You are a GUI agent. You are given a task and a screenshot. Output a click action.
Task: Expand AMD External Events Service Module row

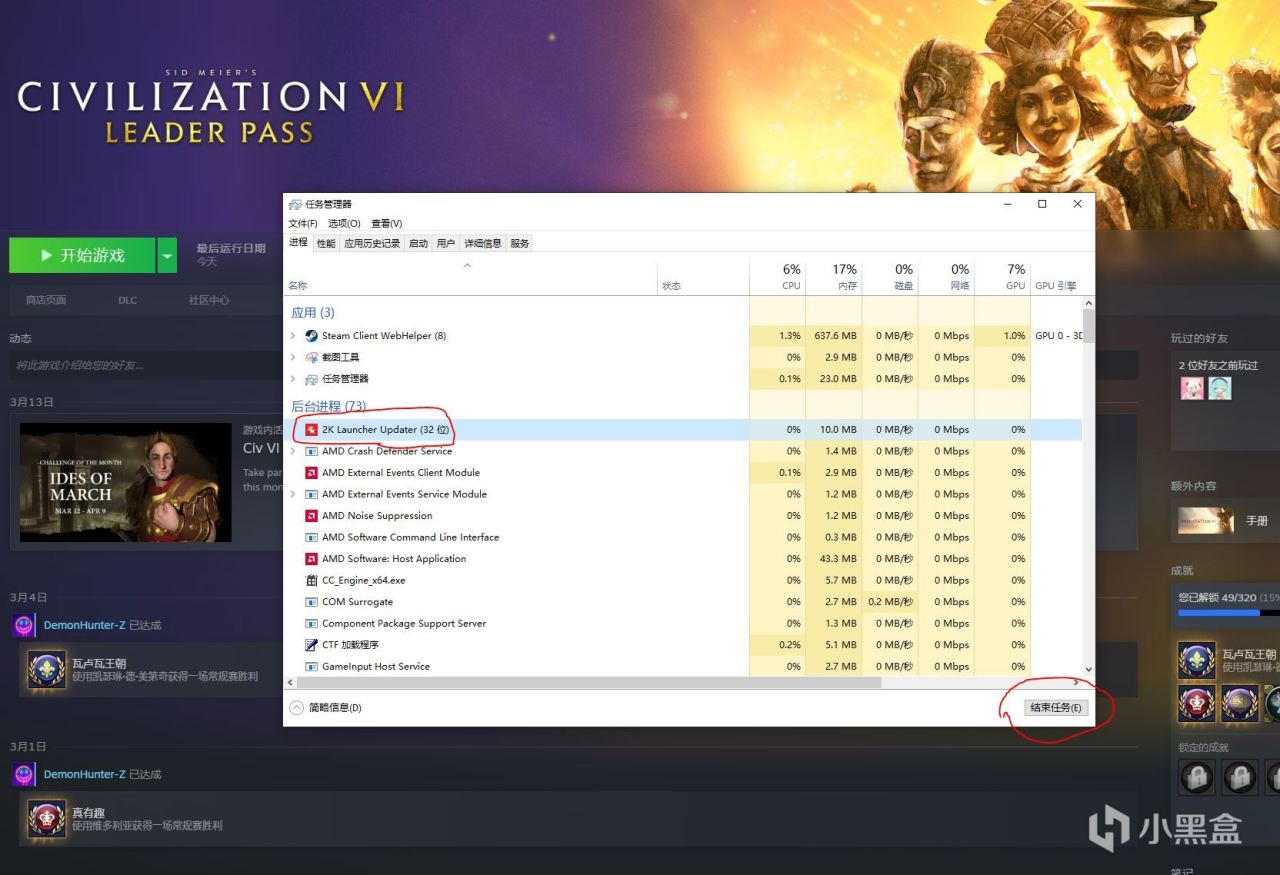coord(293,494)
